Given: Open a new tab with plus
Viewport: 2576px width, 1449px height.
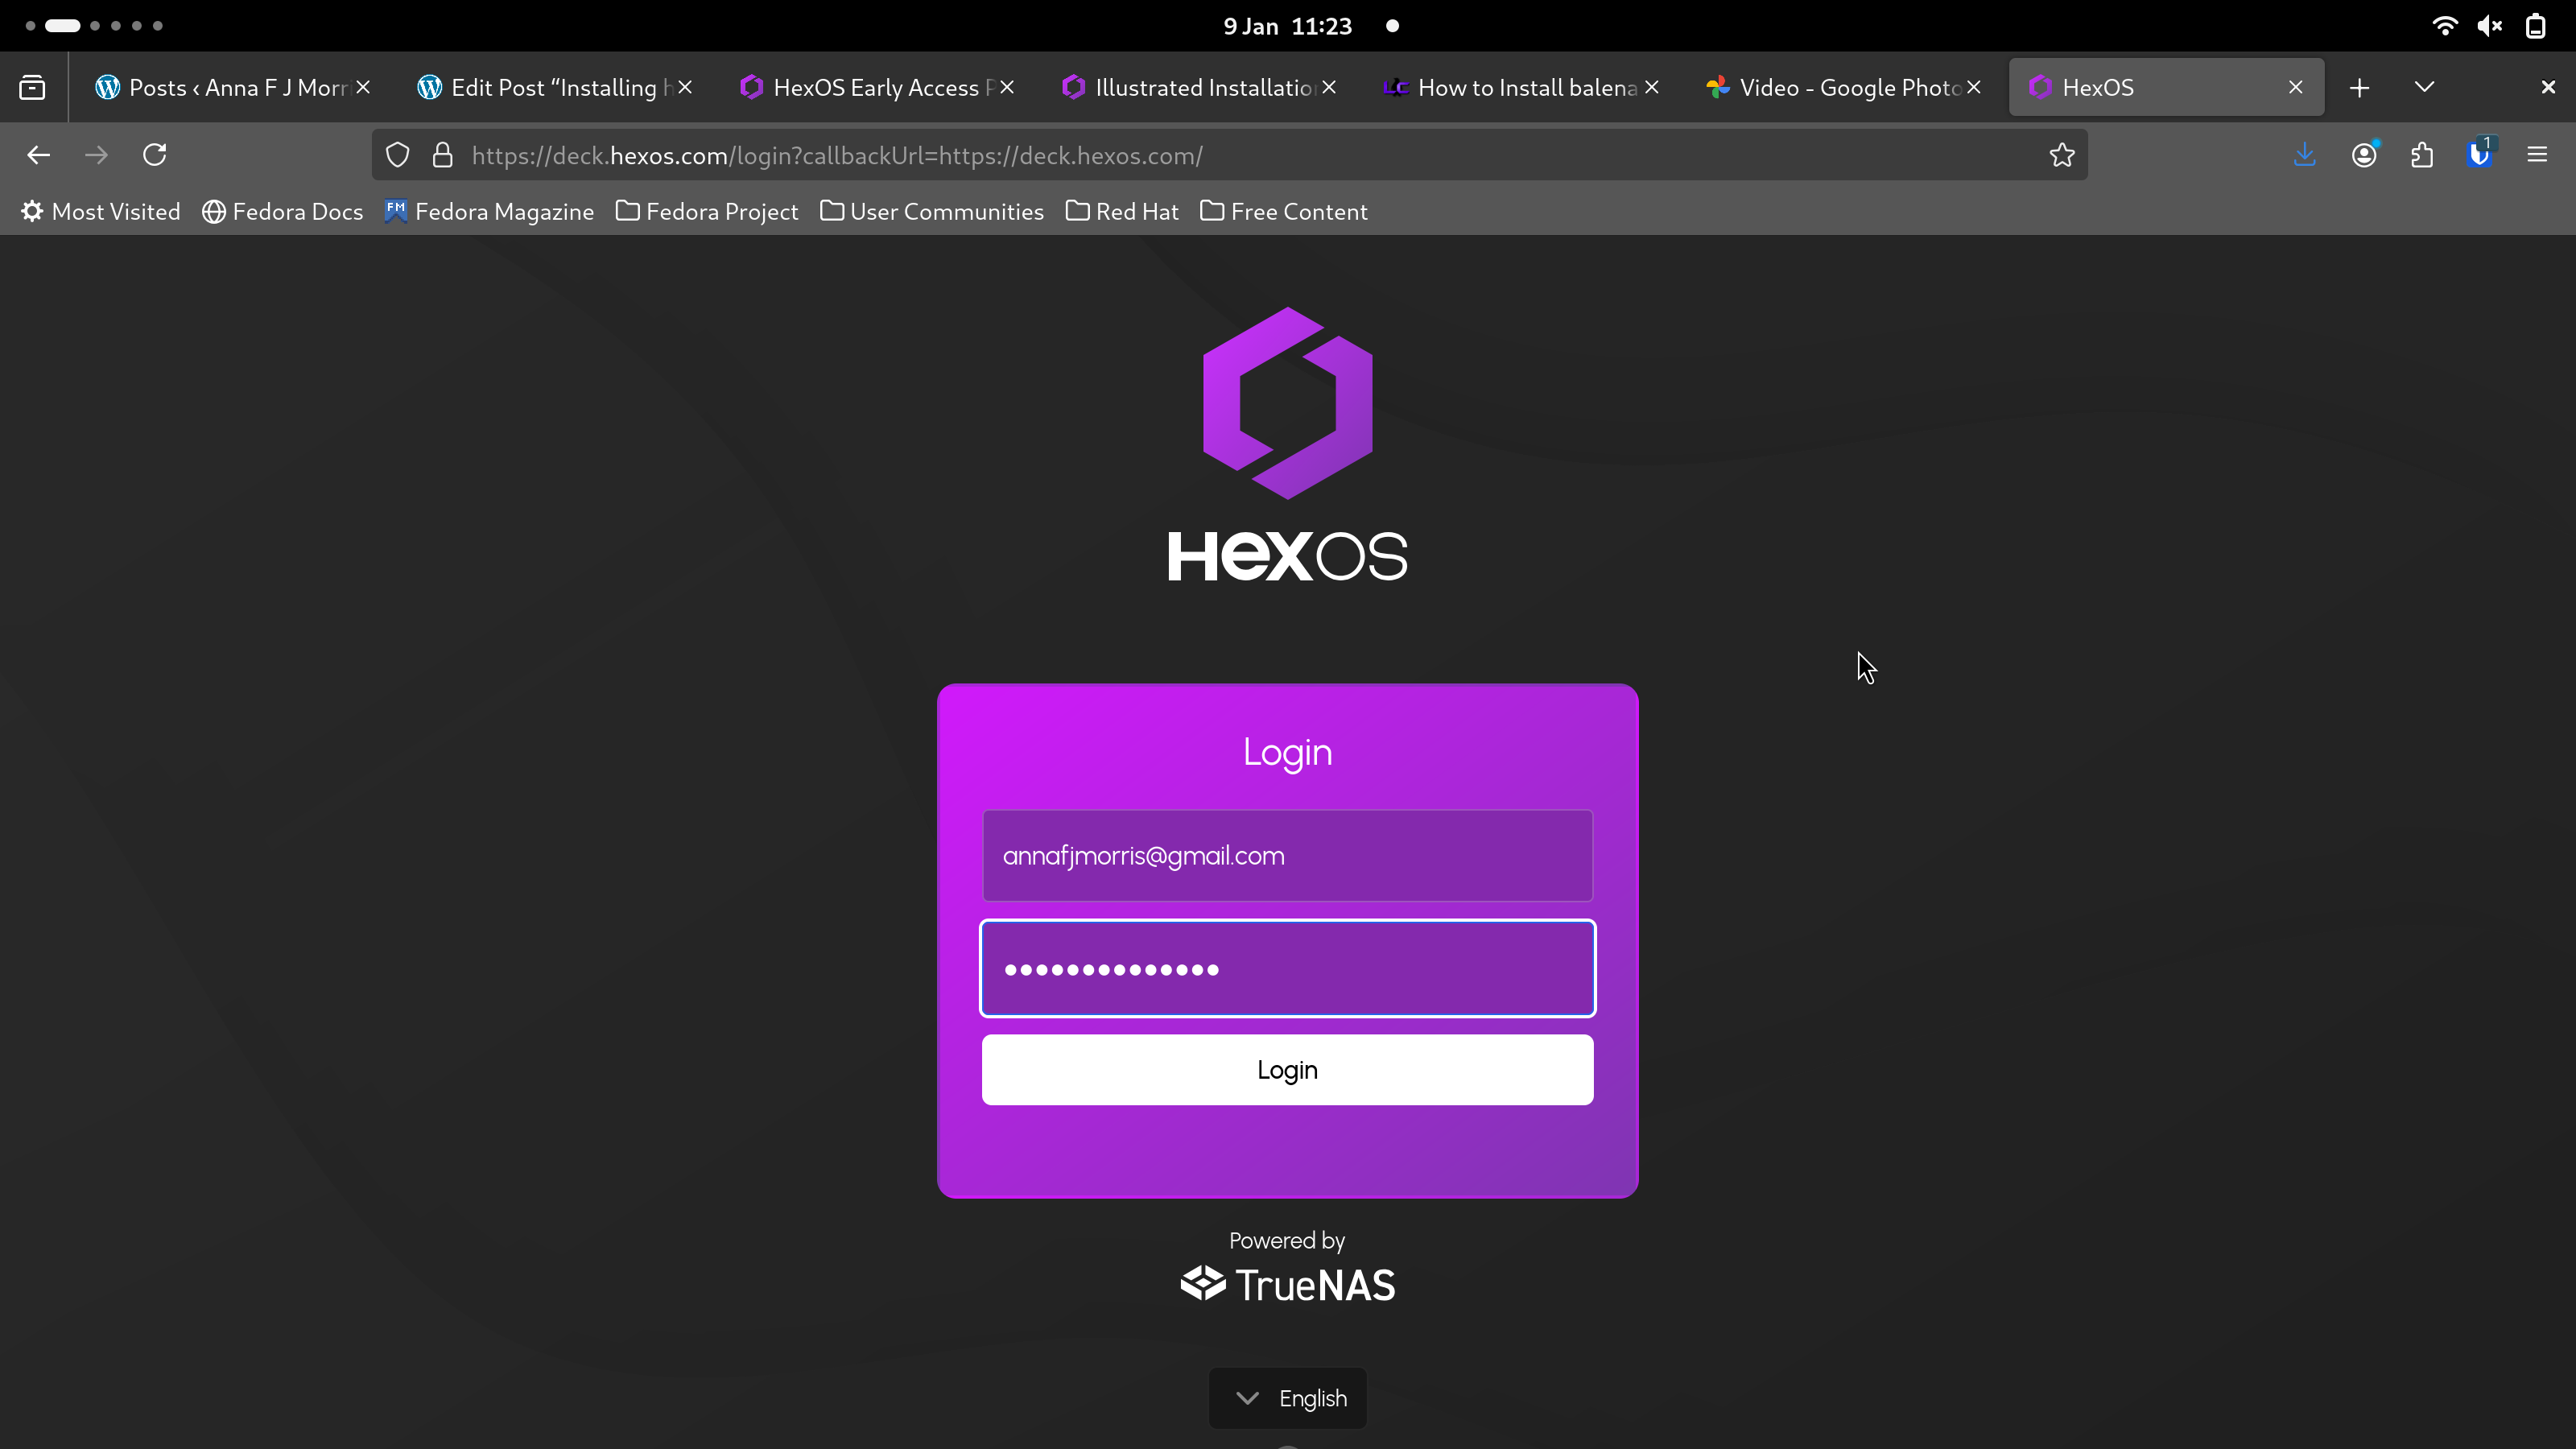Looking at the screenshot, I should 2360,88.
